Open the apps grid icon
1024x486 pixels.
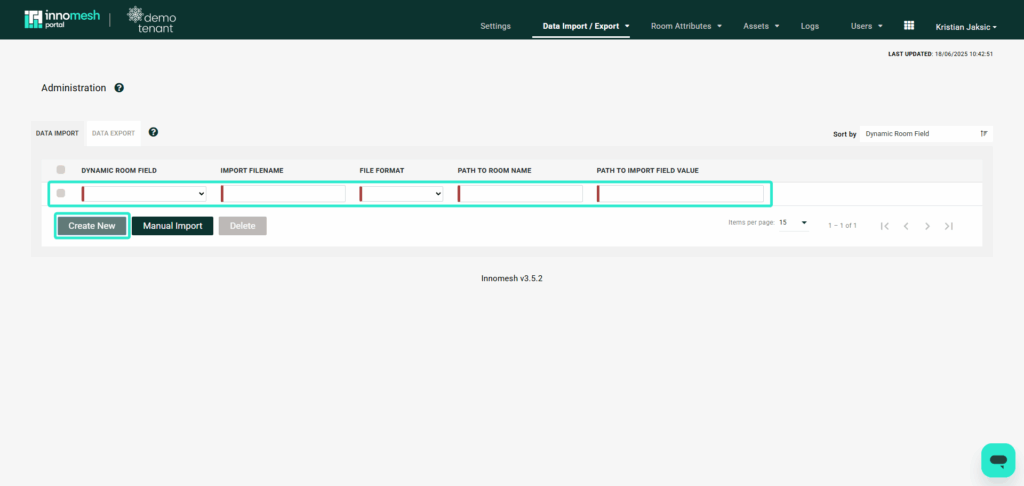click(908, 25)
